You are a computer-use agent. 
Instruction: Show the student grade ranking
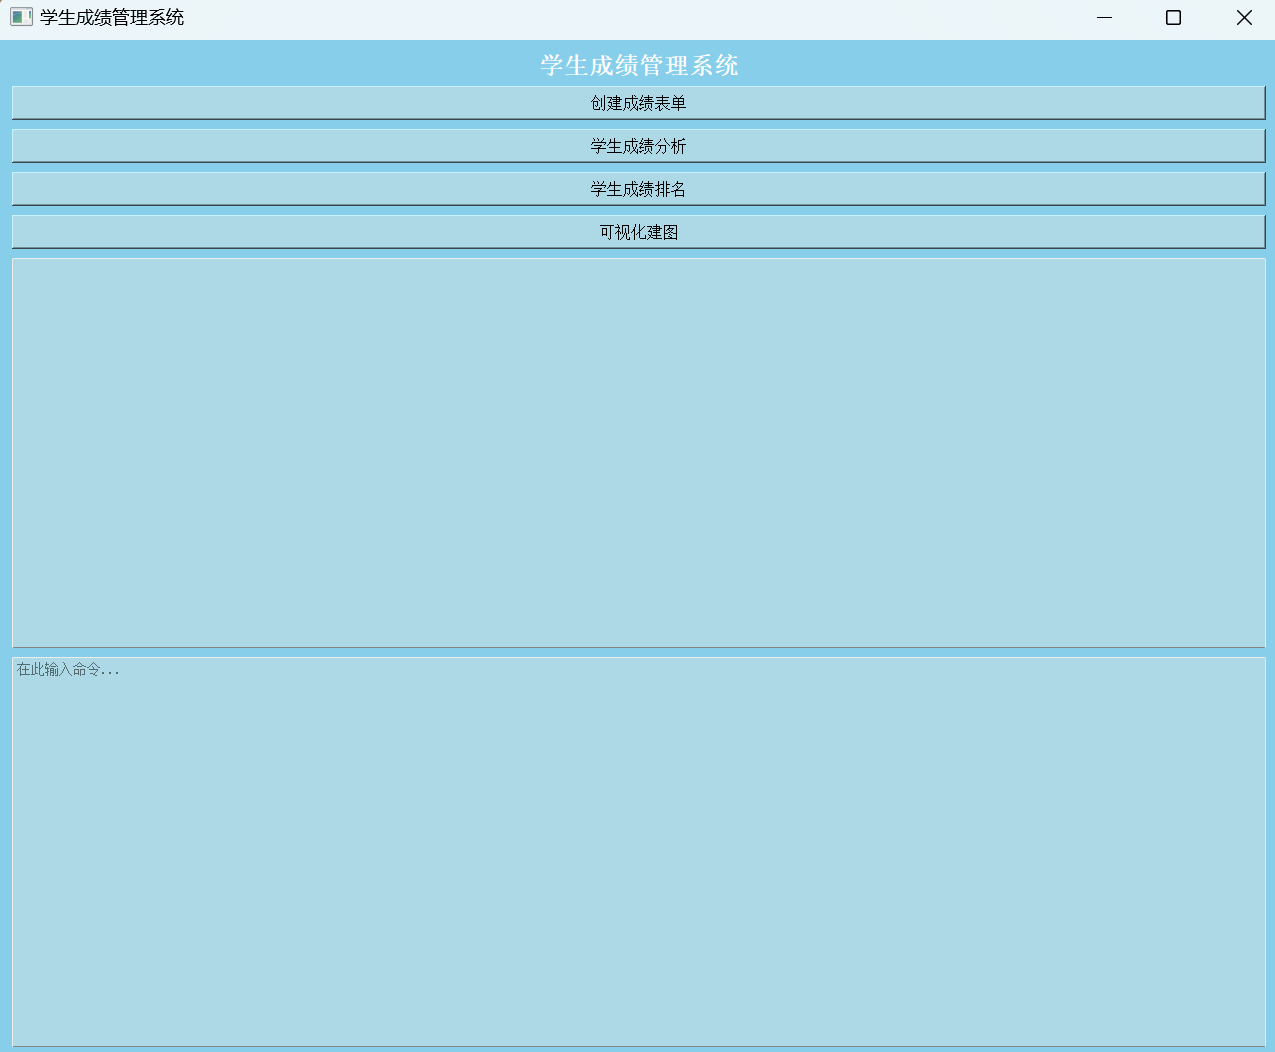638,189
